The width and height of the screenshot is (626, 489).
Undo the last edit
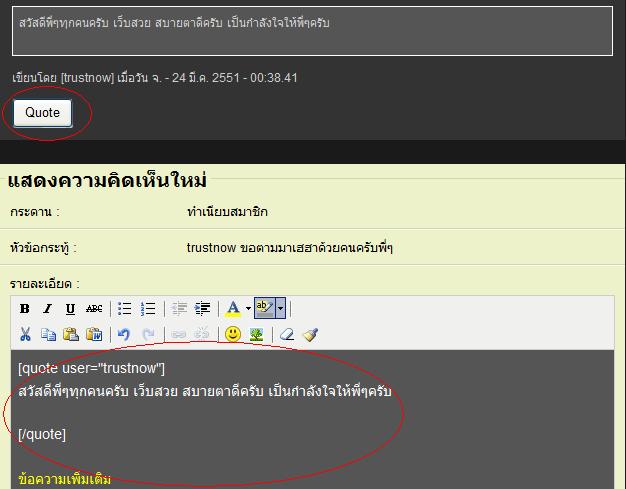point(124,334)
